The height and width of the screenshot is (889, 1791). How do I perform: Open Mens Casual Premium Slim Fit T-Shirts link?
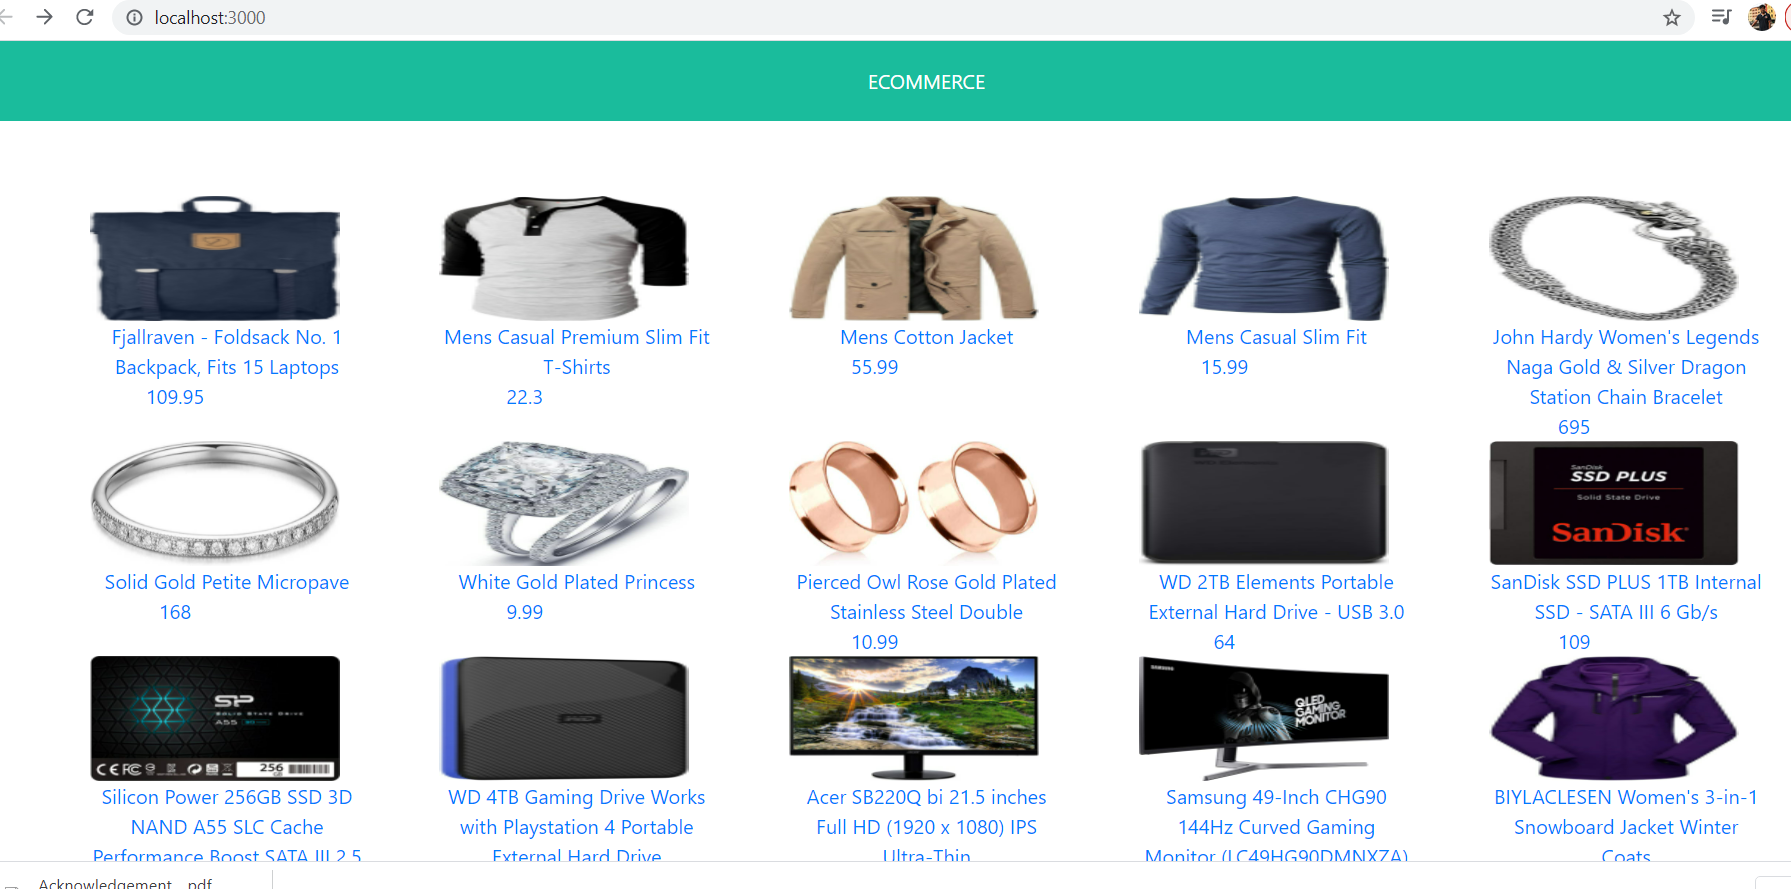[x=577, y=352]
